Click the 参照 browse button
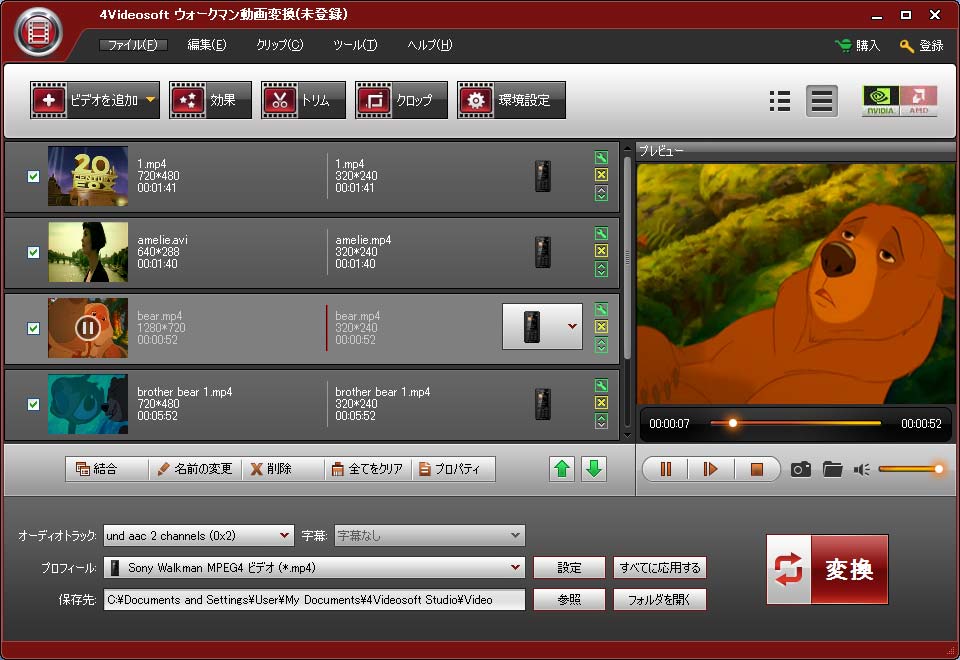Screen dimensions: 960x660 pyautogui.click(x=569, y=599)
